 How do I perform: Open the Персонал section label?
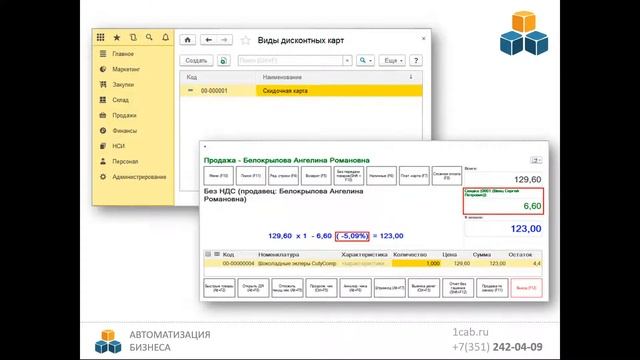(x=125, y=162)
